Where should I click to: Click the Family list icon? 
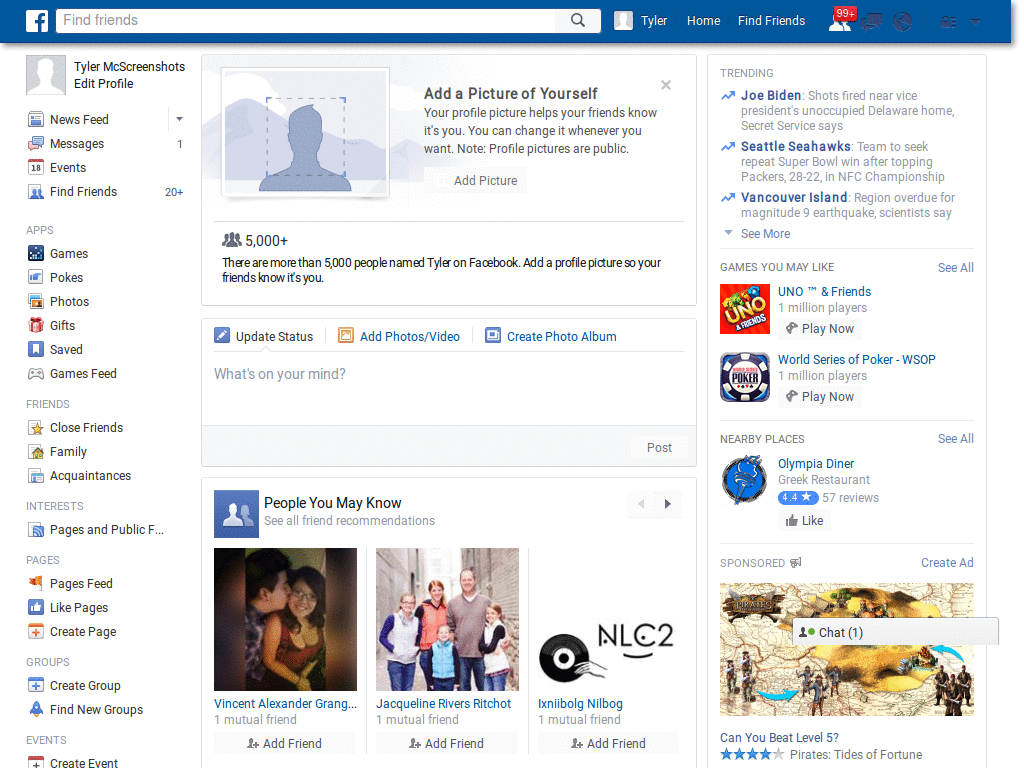pos(36,452)
